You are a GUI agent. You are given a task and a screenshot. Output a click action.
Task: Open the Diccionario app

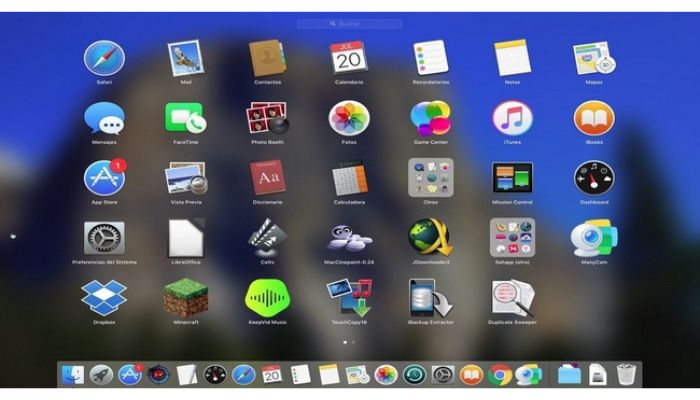(x=267, y=178)
